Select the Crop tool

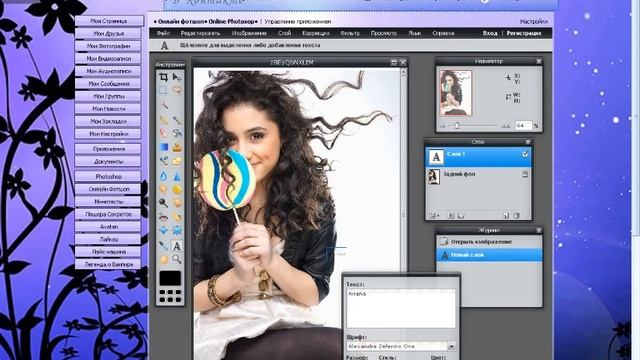164,77
